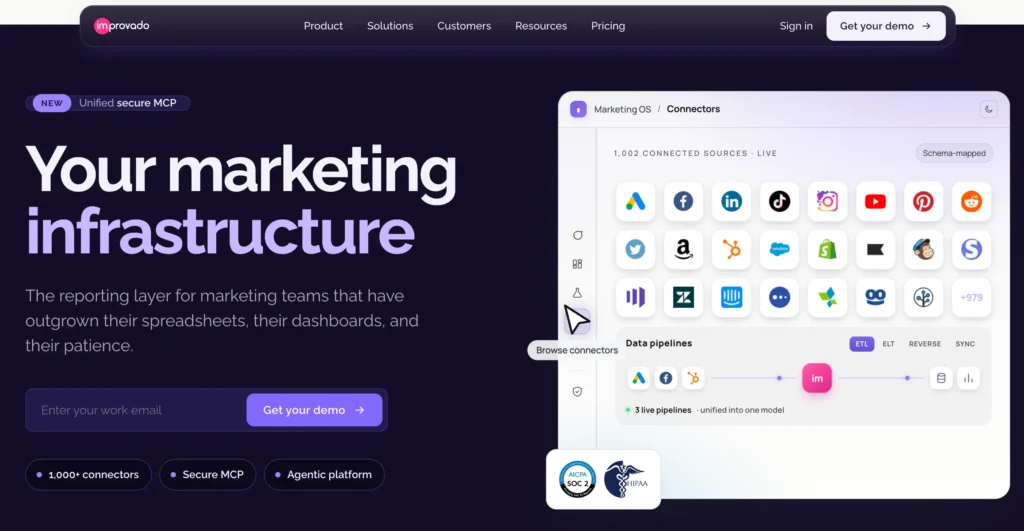The image size is (1024, 531).
Task: Select the shield checkmark icon in the sidebar
Action: click(x=577, y=392)
